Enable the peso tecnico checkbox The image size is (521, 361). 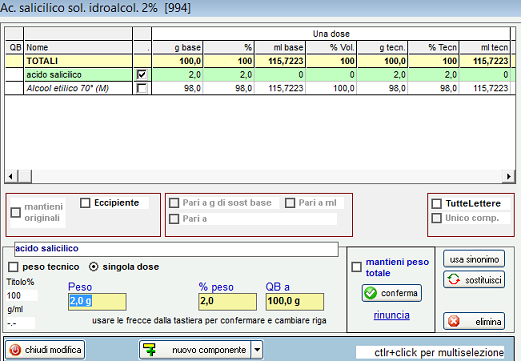[13, 267]
